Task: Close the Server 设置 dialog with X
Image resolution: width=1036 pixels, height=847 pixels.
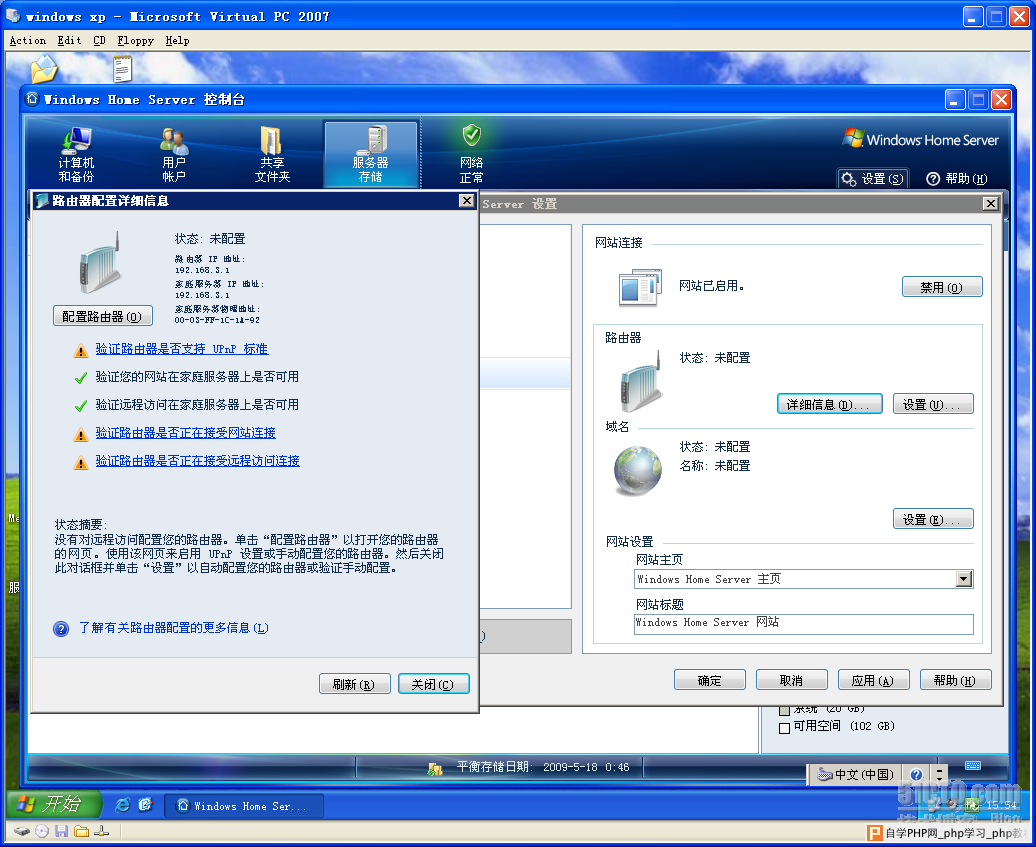Action: point(990,203)
